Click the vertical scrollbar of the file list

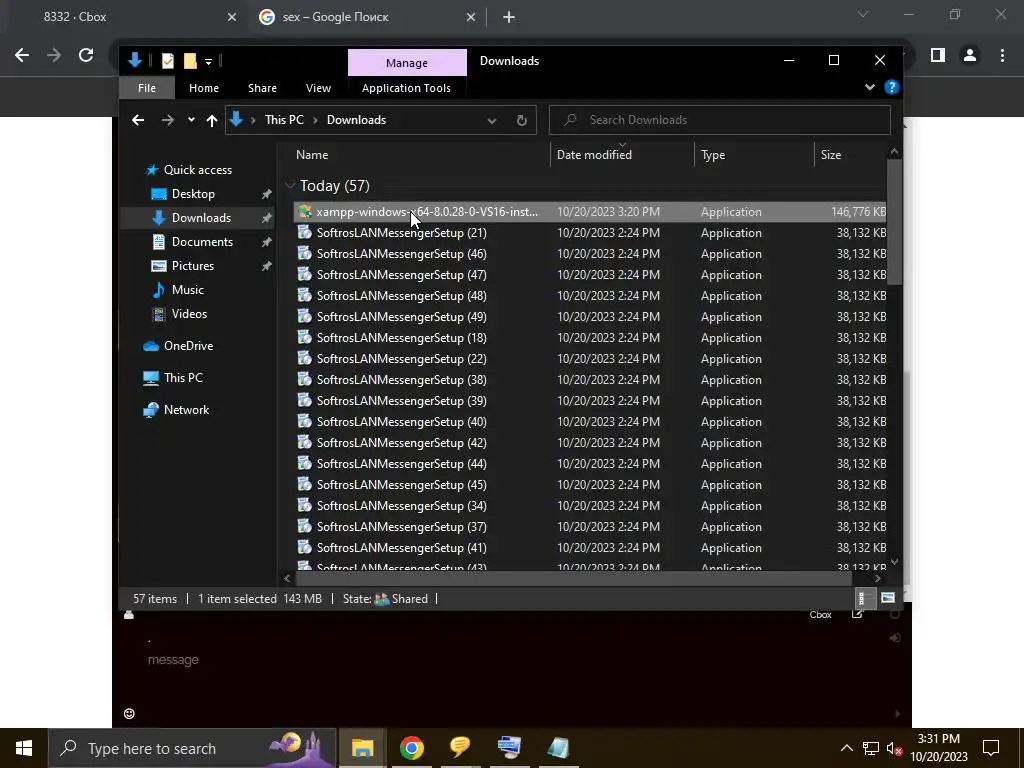895,221
